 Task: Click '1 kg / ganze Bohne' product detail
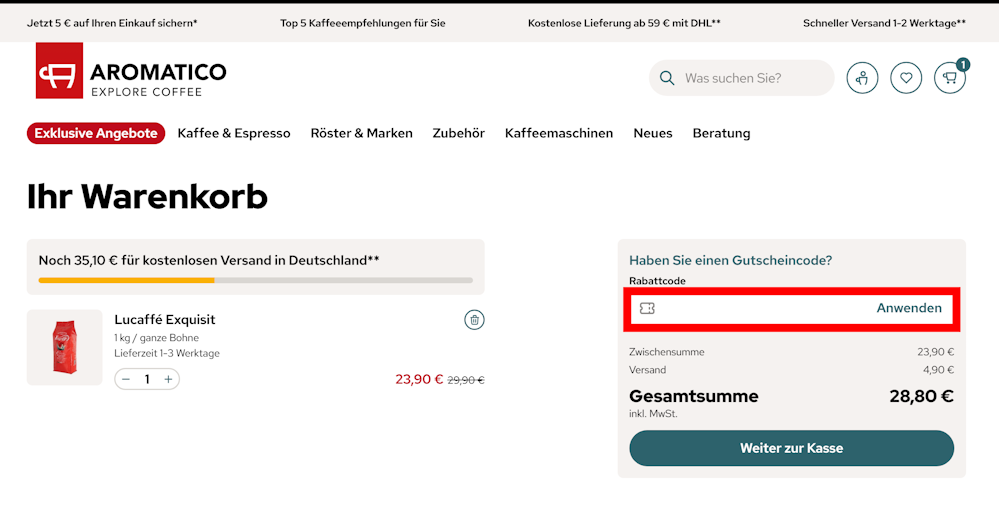point(157,338)
